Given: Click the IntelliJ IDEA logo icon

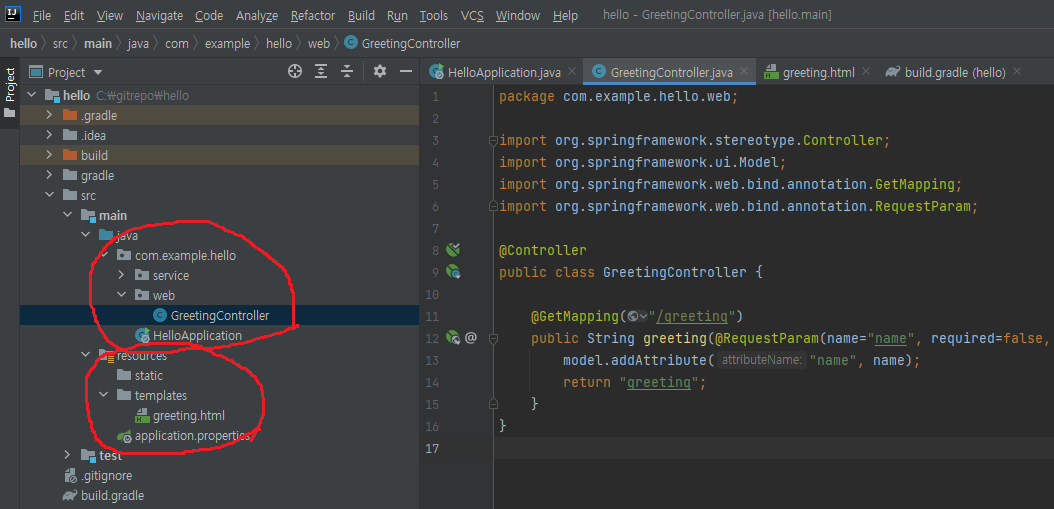Looking at the screenshot, I should [12, 13].
